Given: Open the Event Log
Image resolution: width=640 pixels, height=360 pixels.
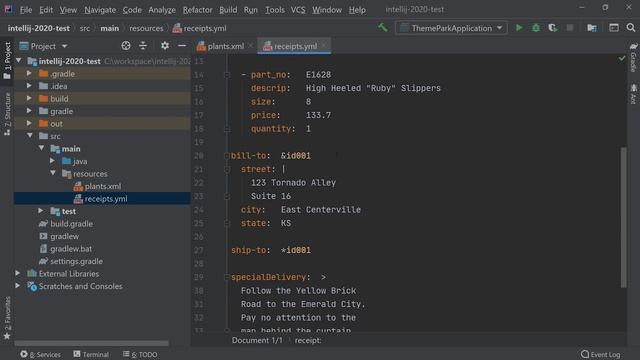Looking at the screenshot, I should (x=601, y=354).
